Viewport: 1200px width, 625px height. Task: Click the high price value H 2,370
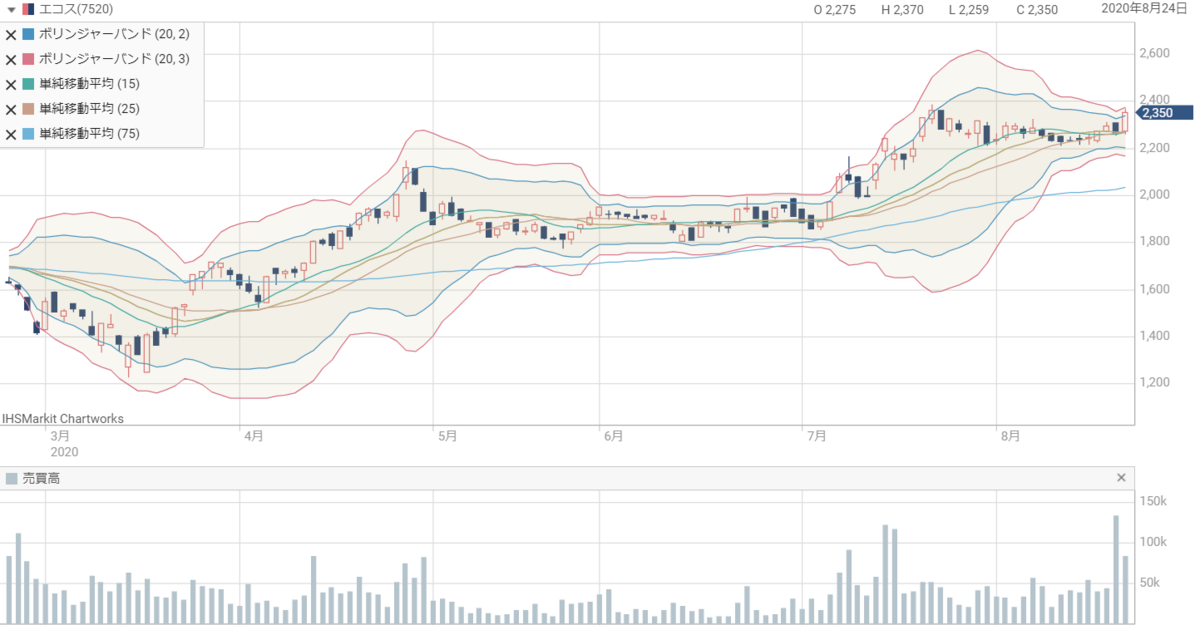point(902,10)
